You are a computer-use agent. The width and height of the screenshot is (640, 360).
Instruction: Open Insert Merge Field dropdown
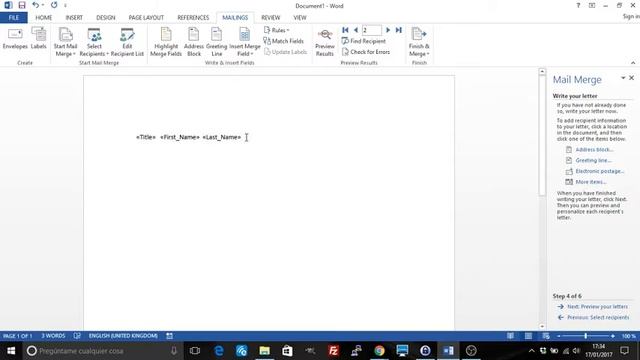(x=244, y=42)
